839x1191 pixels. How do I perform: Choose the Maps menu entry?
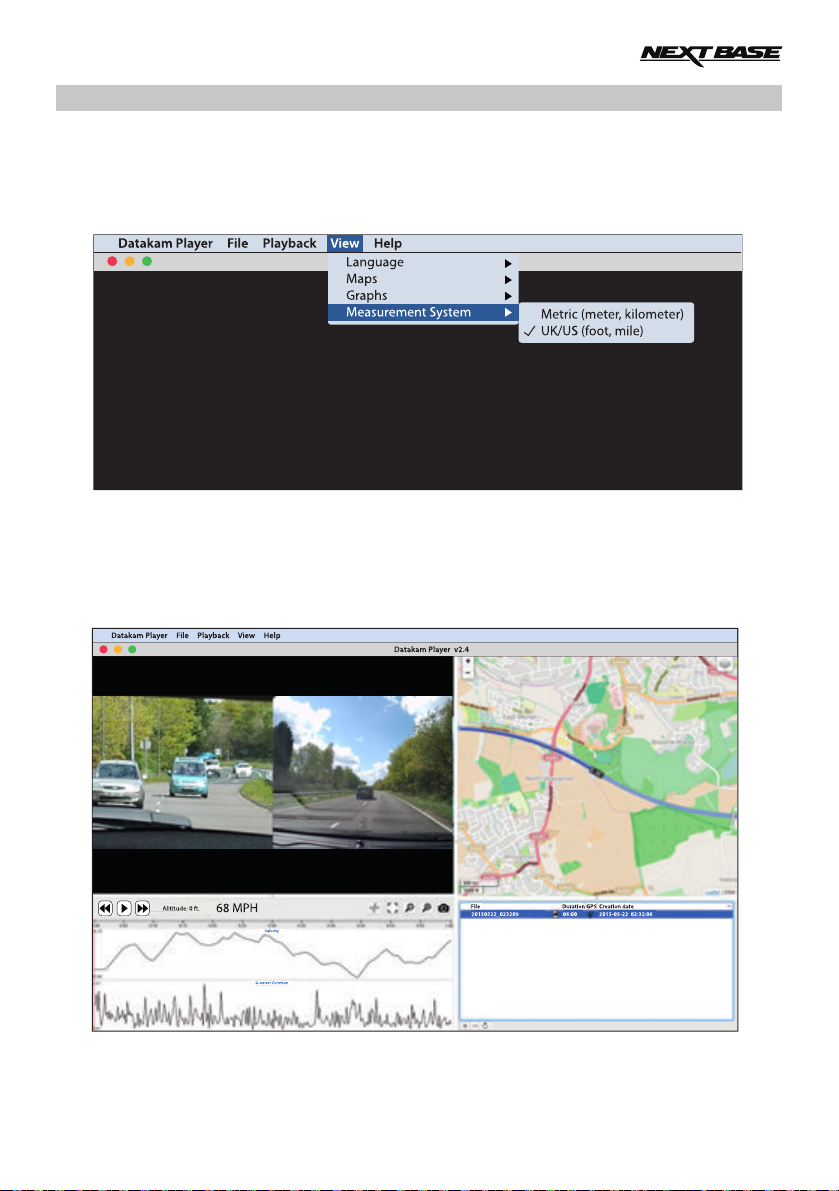point(423,279)
